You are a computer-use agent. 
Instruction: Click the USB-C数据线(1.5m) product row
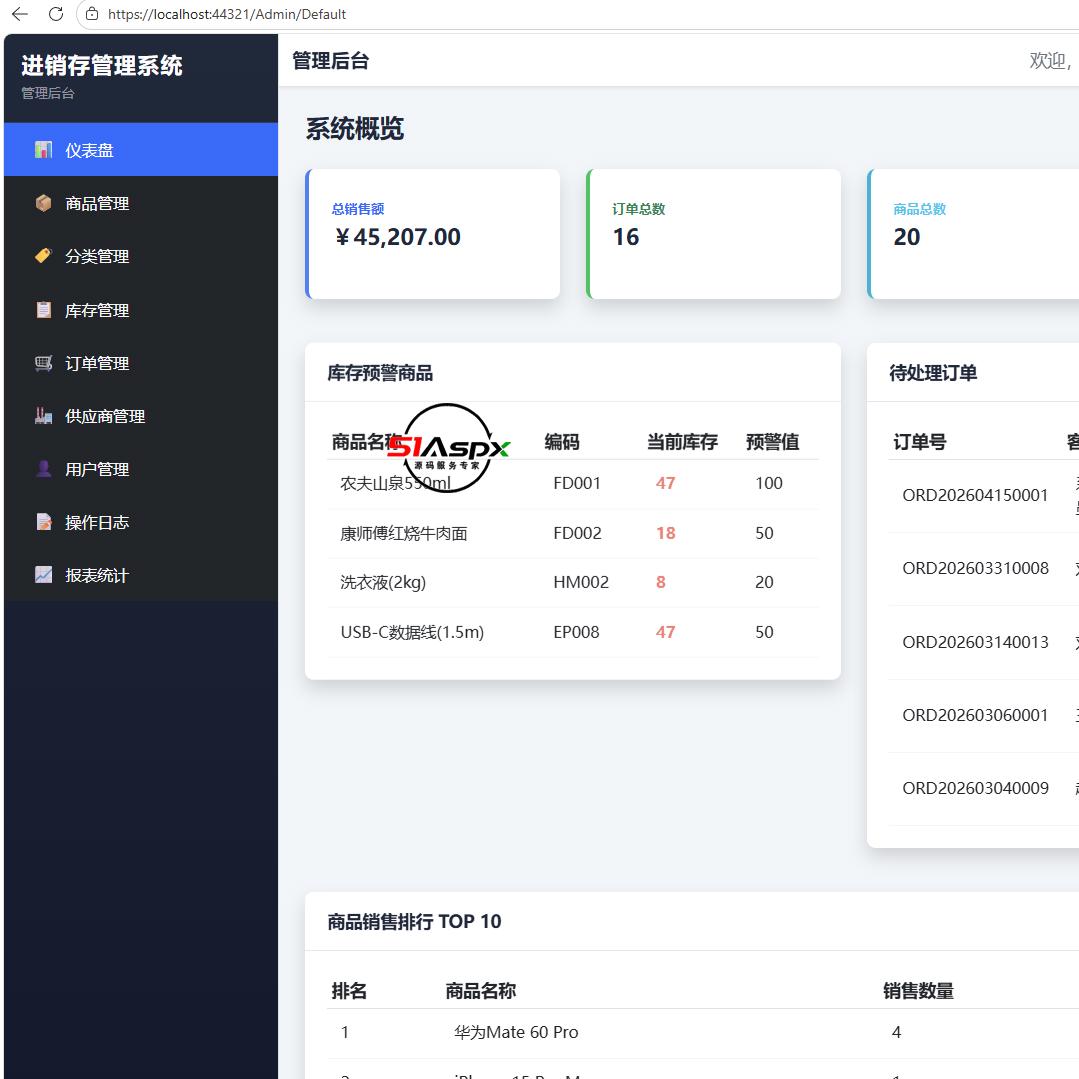point(573,632)
